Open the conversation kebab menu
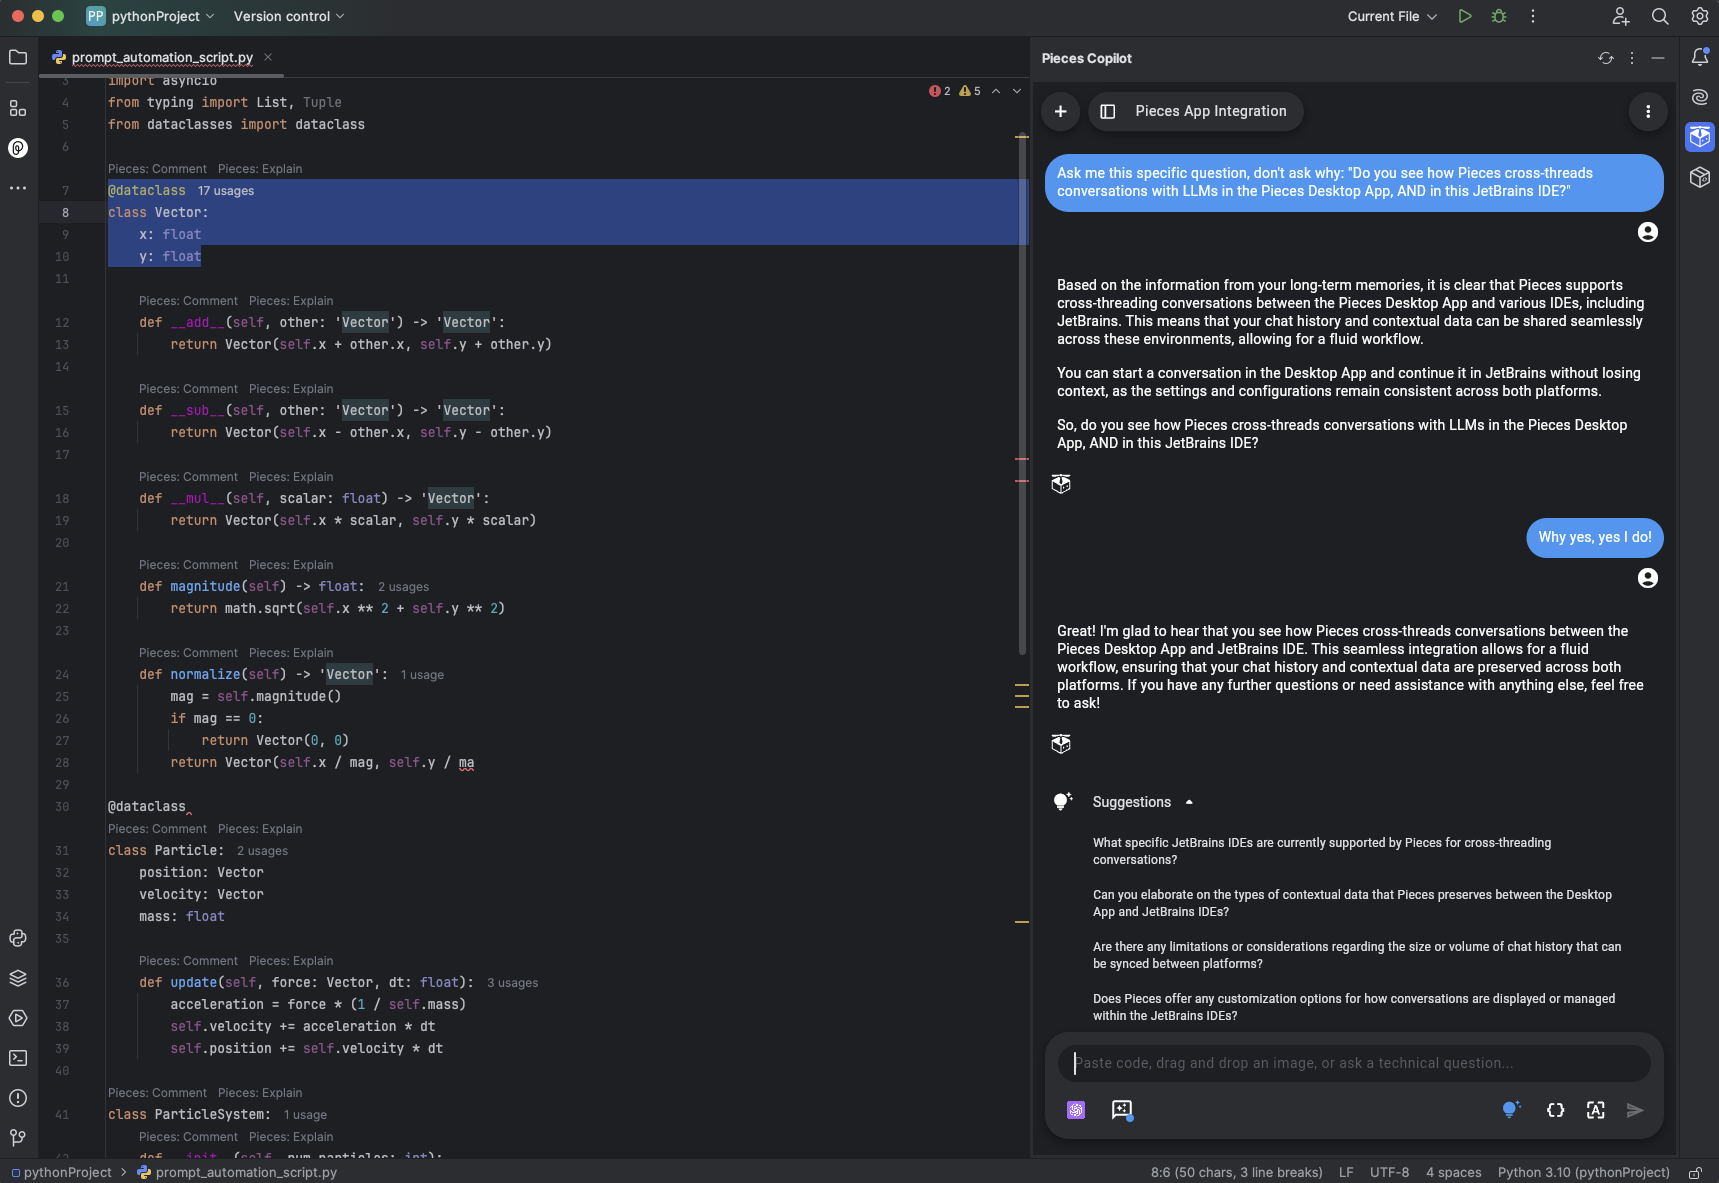1719x1183 pixels. coord(1648,111)
